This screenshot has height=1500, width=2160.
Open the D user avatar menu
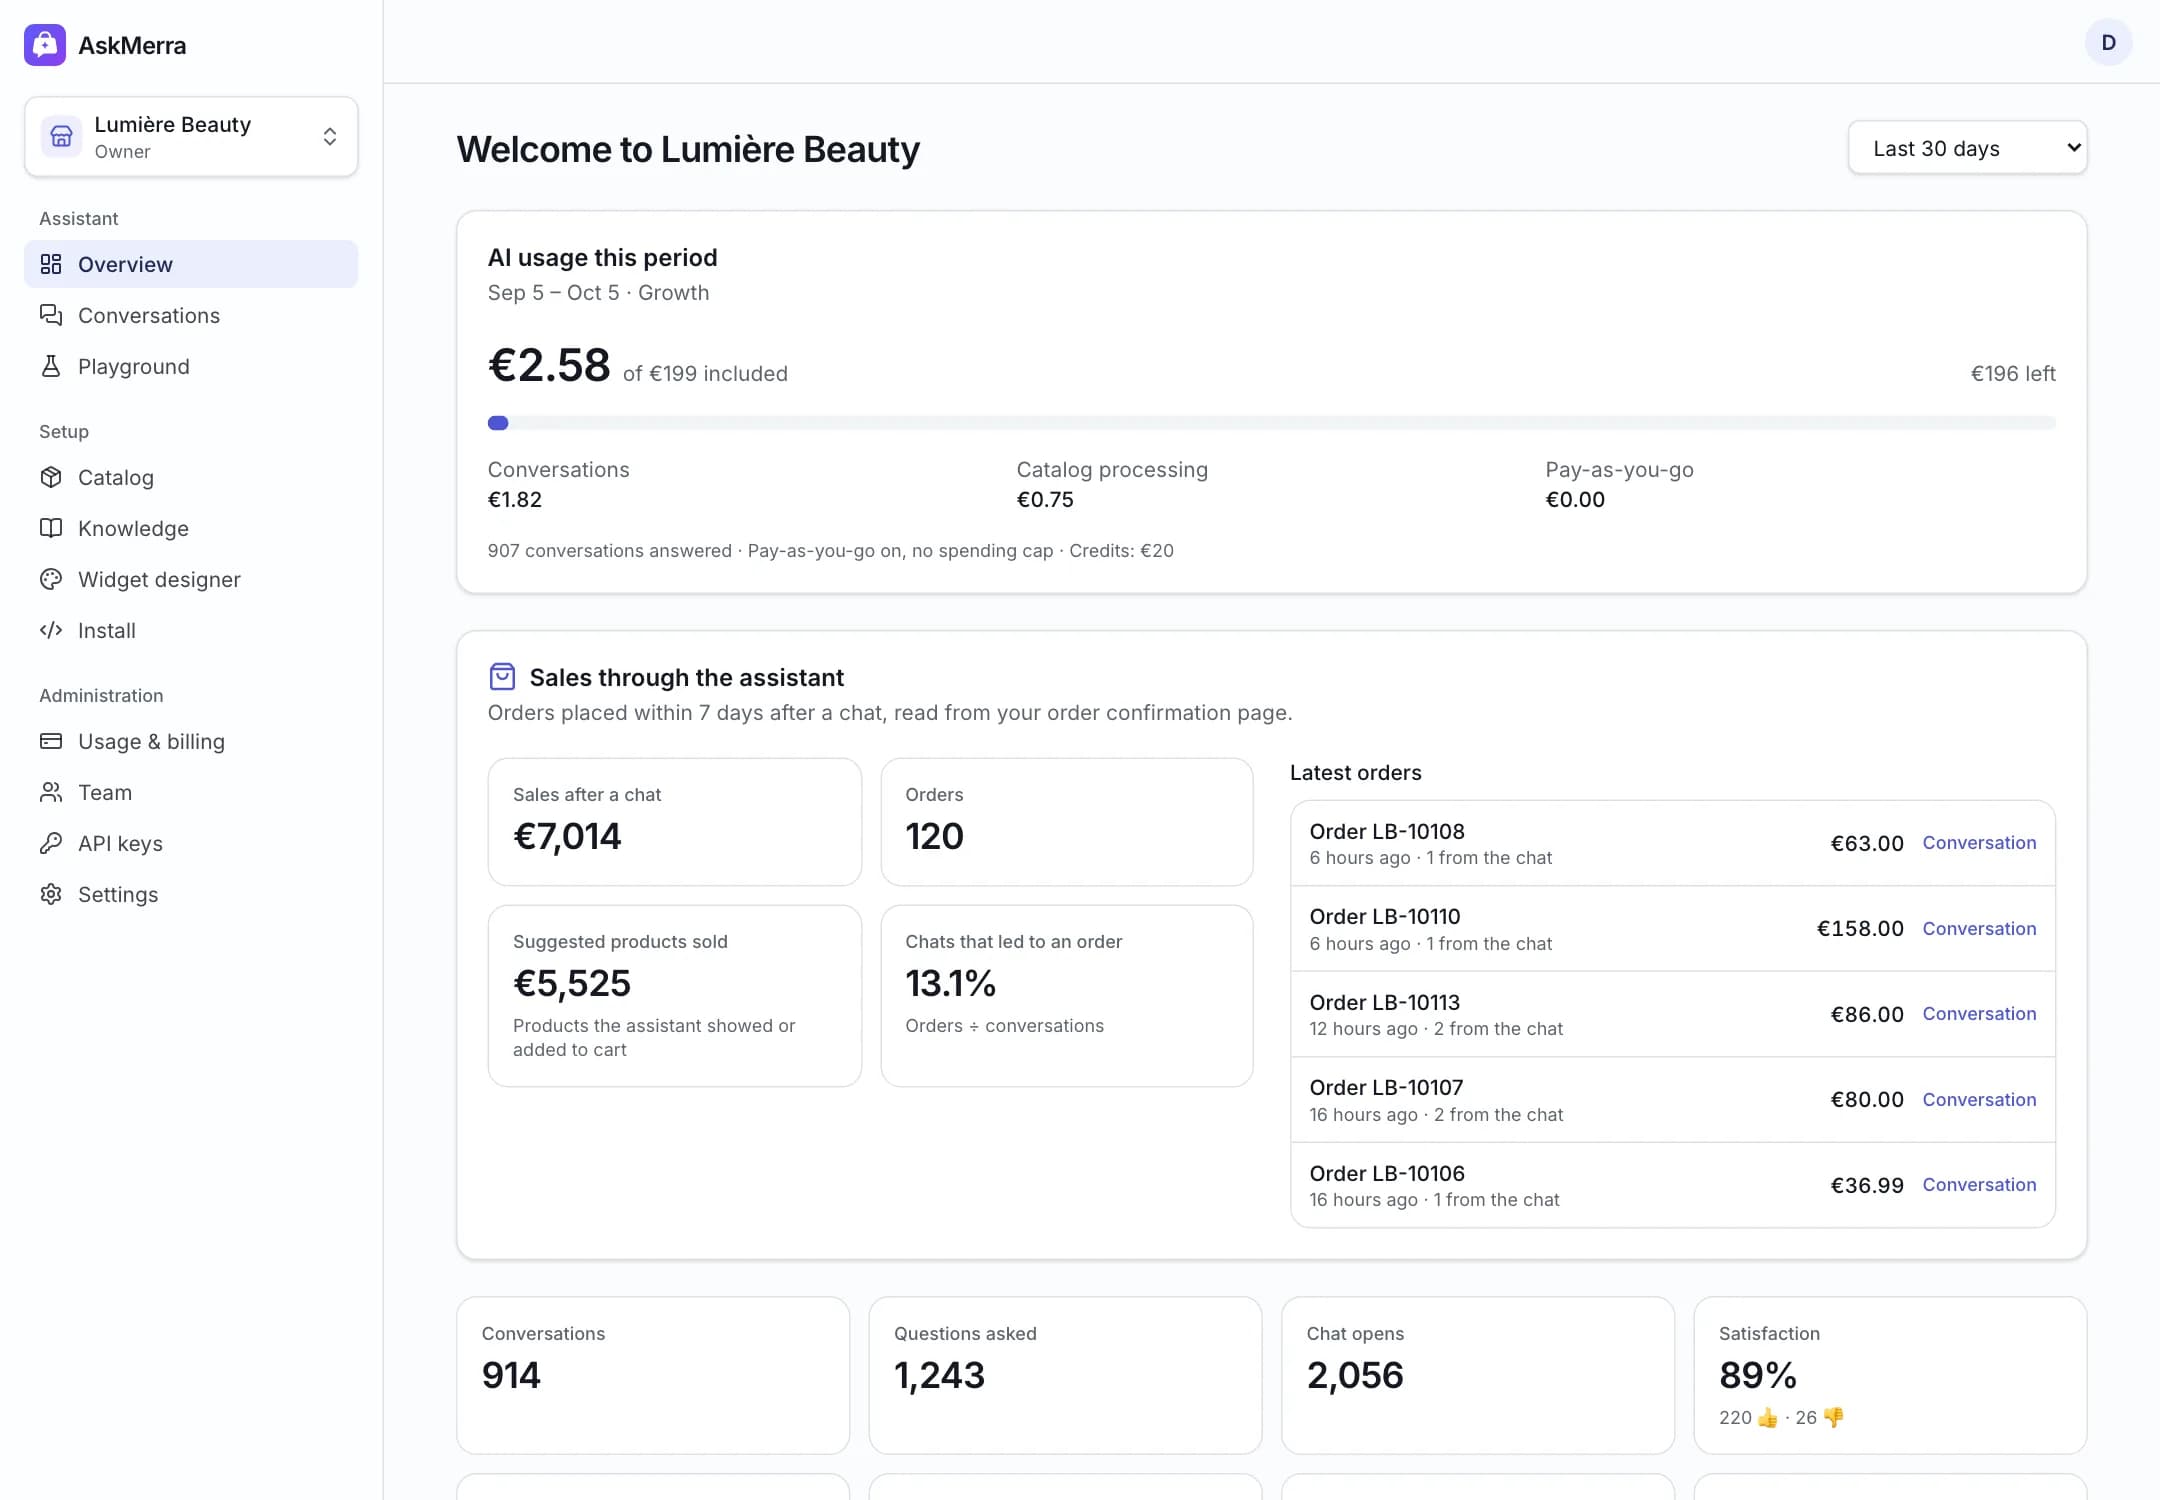(2108, 43)
